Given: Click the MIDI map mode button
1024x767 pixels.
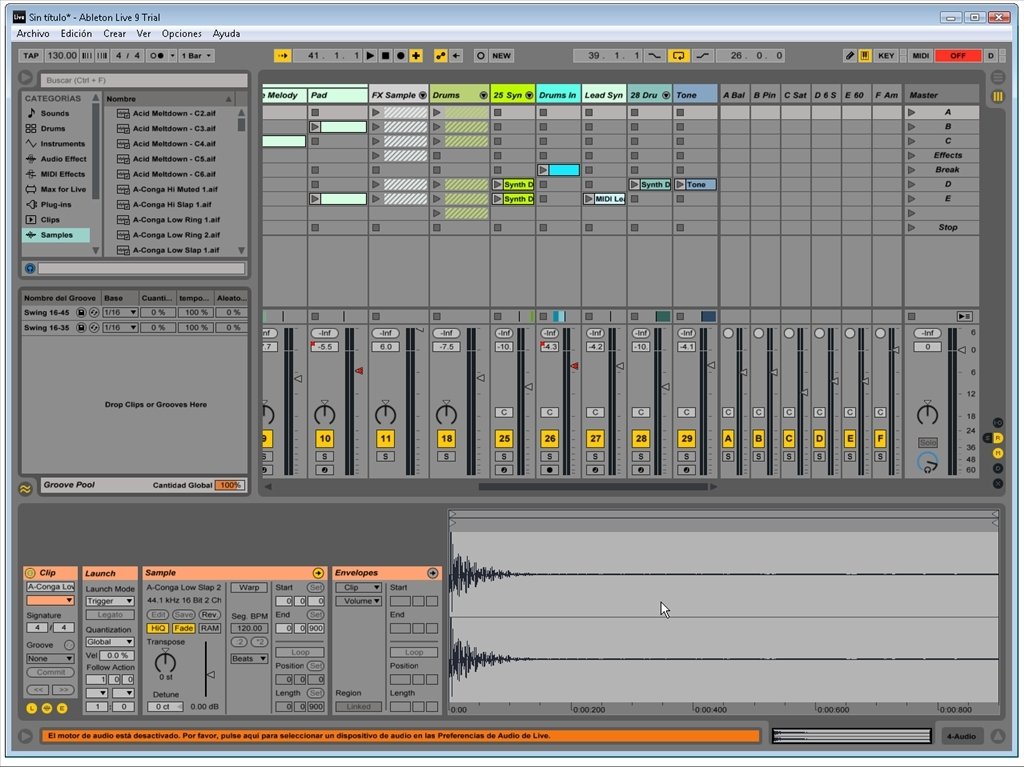Looking at the screenshot, I should [920, 56].
